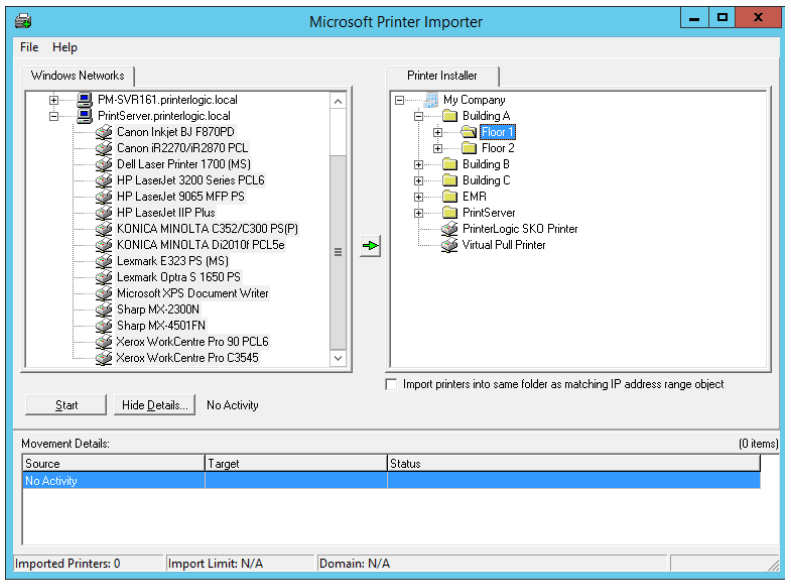Expand the Floor 2 folder
The image size is (791, 587).
click(x=438, y=148)
